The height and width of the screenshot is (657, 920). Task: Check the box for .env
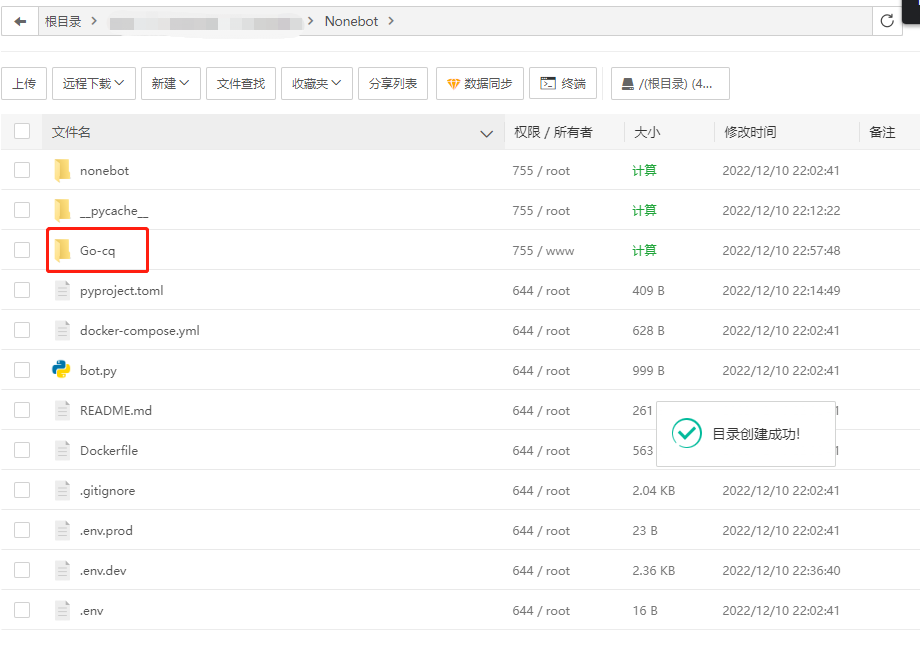coord(22,610)
